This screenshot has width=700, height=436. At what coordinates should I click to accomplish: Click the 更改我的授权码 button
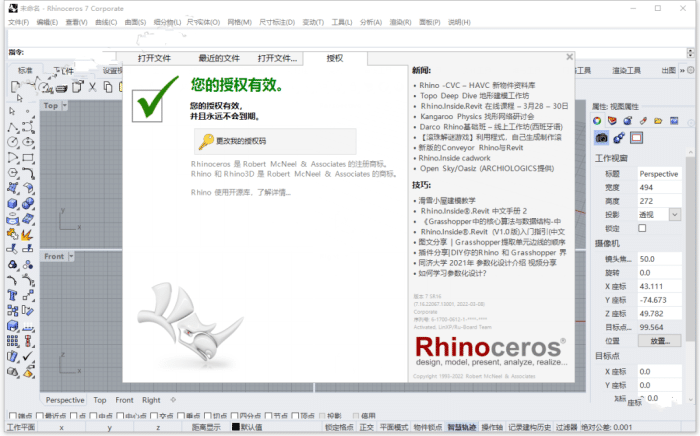pos(275,141)
